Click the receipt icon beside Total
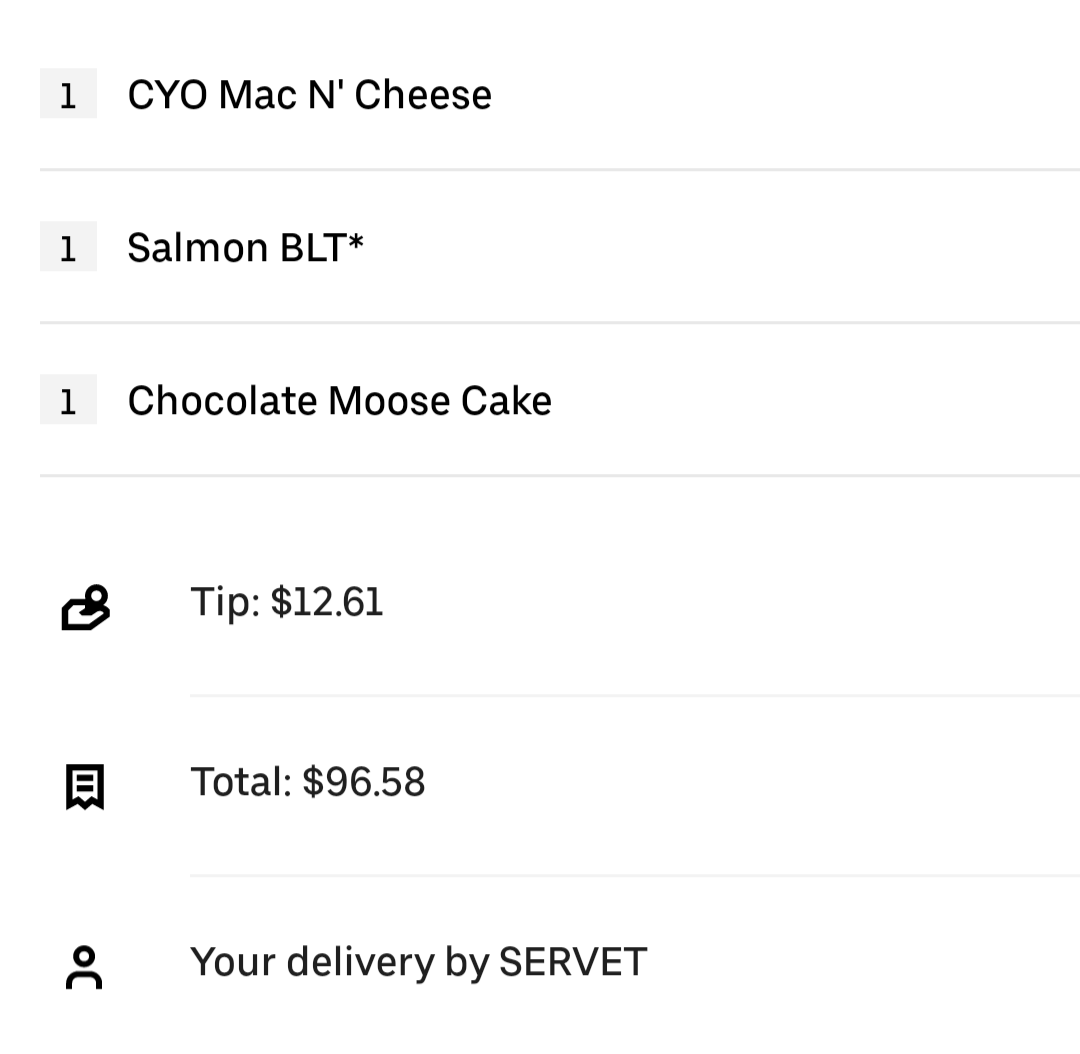 [85, 786]
